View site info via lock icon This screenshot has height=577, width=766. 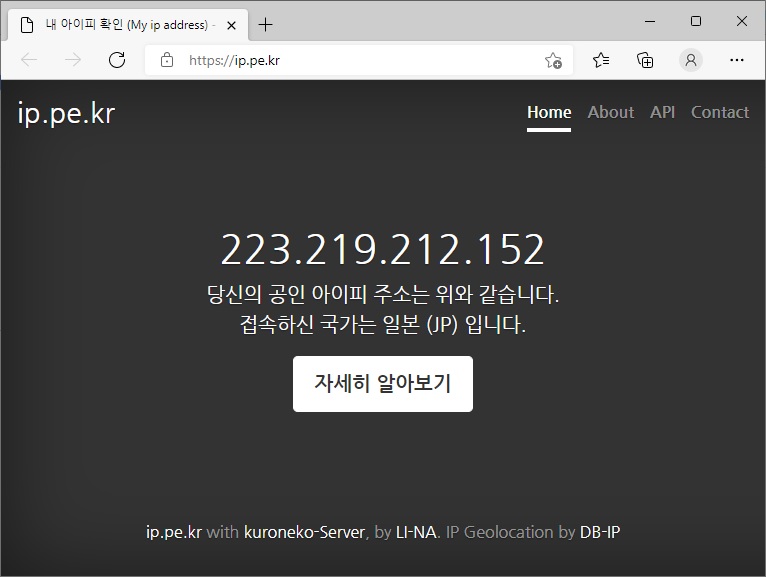point(167,60)
